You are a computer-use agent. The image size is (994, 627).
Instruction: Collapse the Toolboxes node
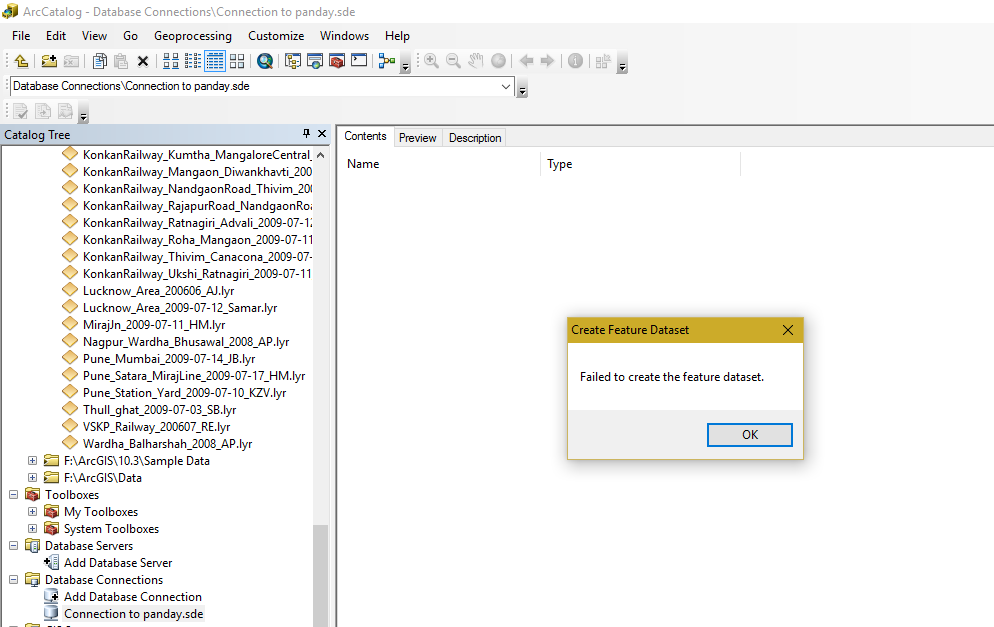[x=13, y=494]
